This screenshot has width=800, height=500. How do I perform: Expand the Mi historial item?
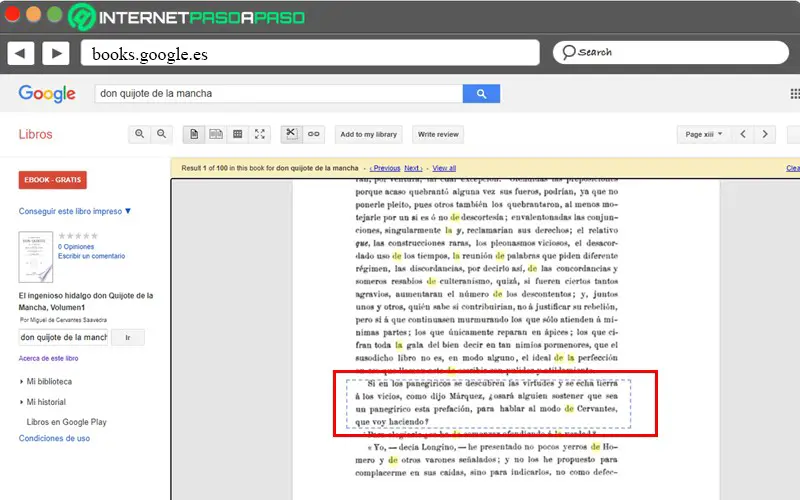(x=46, y=402)
